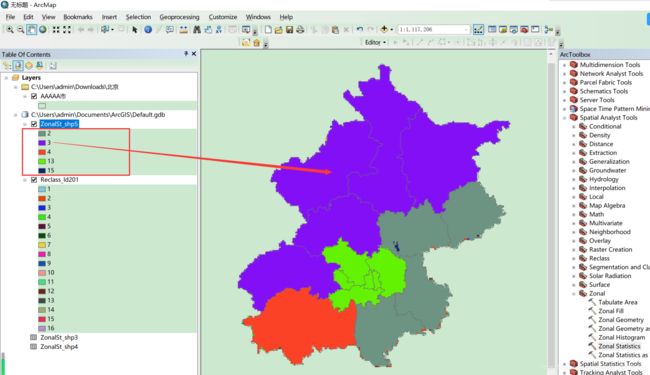Toggle the Reclass_ld201 layer checkbox
The image size is (650, 375).
pyautogui.click(x=34, y=180)
